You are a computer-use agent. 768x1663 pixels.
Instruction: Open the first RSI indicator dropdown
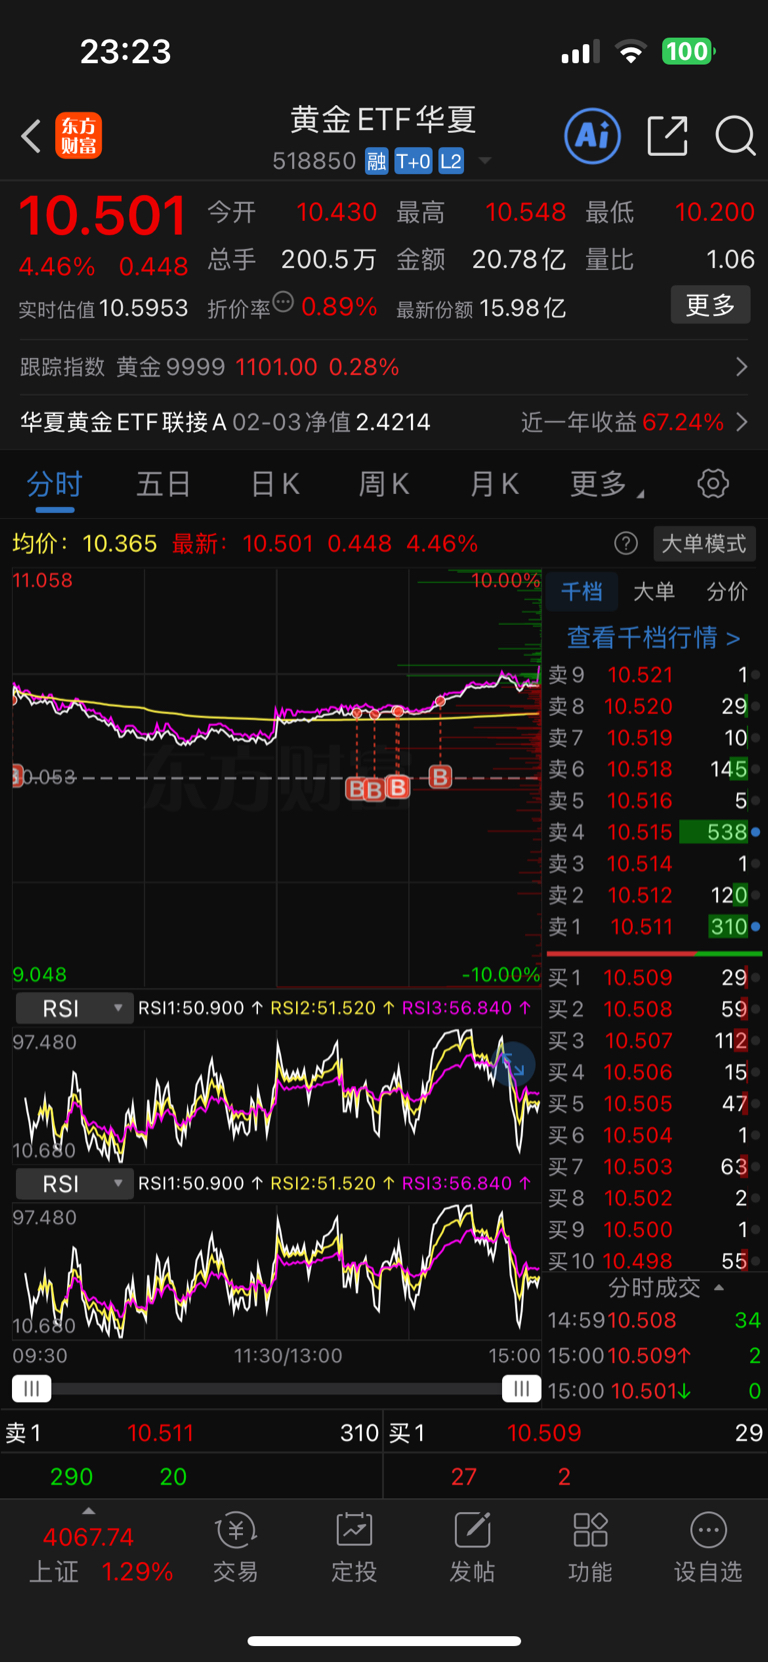[x=73, y=1008]
